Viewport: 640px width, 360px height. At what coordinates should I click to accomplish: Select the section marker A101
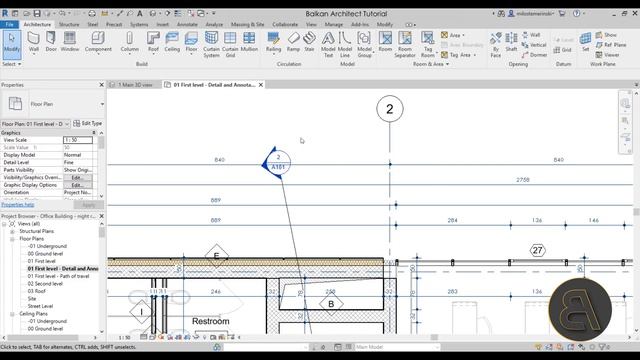point(276,163)
